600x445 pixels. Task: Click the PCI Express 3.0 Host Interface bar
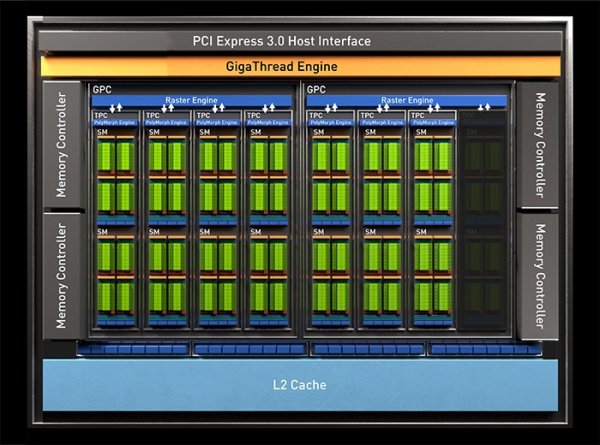[x=300, y=41]
